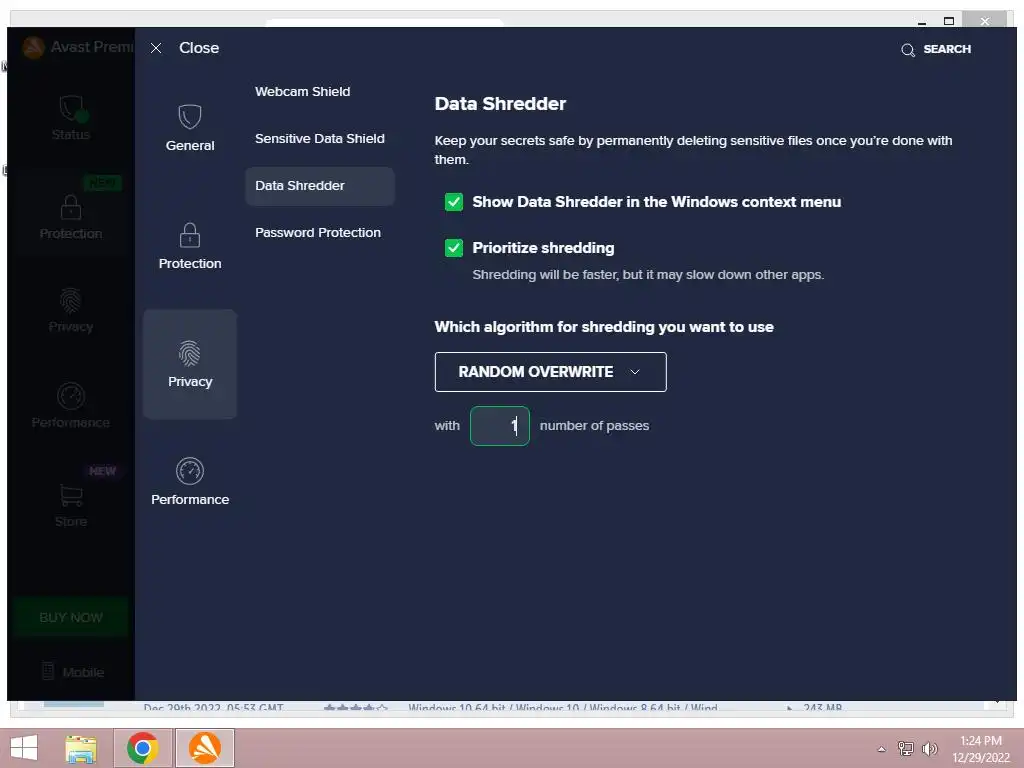
Task: Select the General shield icon
Action: point(190,118)
